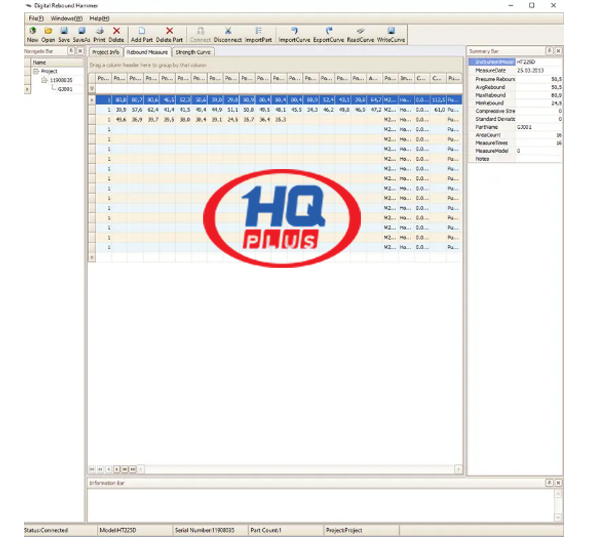Click the Notes field in the Summary Bar
The height and width of the screenshot is (540, 600).
coord(539,159)
